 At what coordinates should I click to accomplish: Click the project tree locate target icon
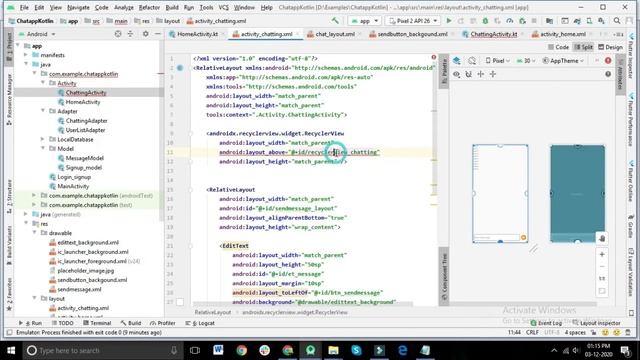(x=118, y=34)
